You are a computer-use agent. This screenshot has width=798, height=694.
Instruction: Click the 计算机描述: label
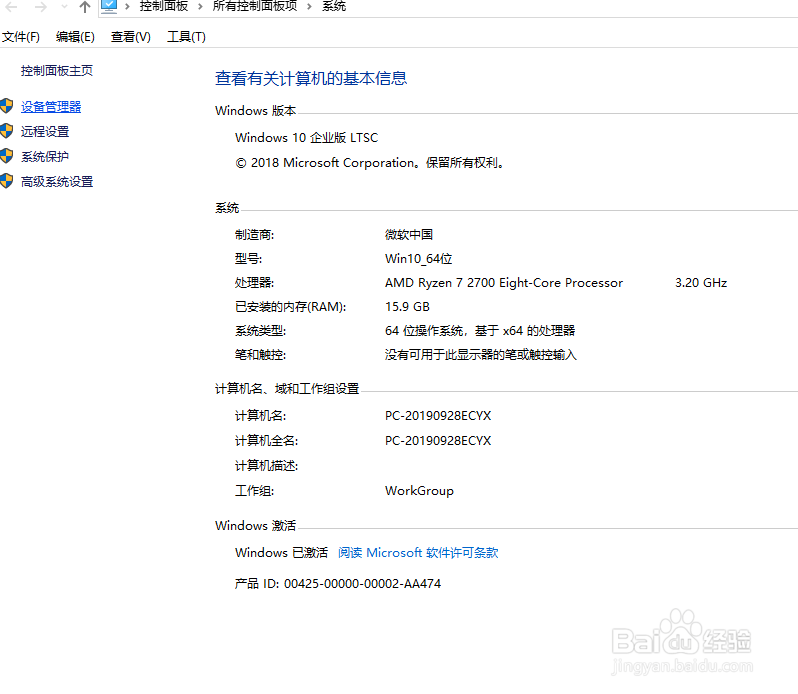(x=267, y=466)
